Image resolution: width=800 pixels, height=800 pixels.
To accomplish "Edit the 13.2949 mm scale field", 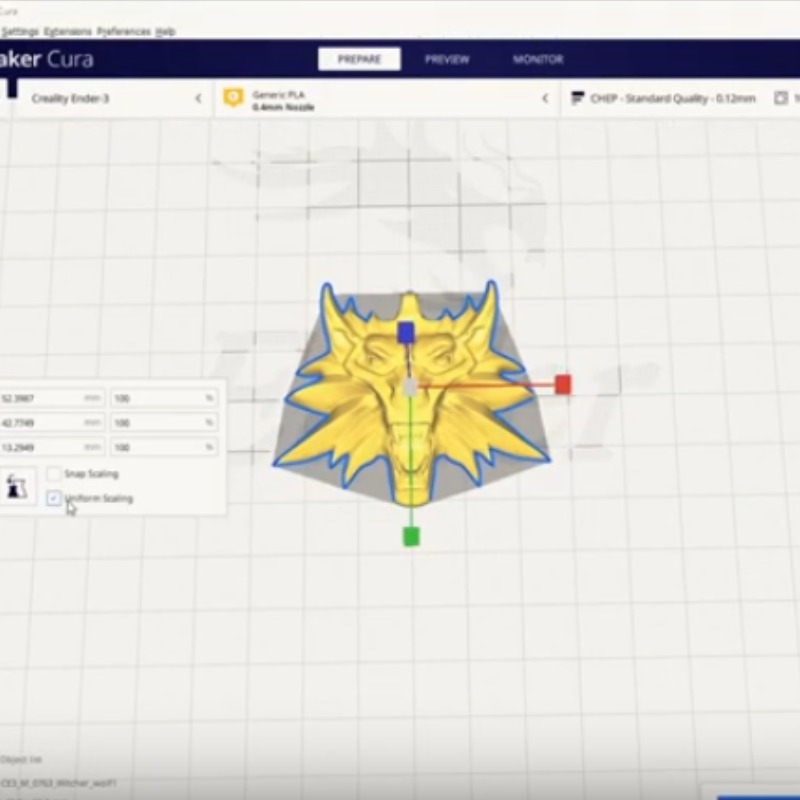I will (52, 447).
